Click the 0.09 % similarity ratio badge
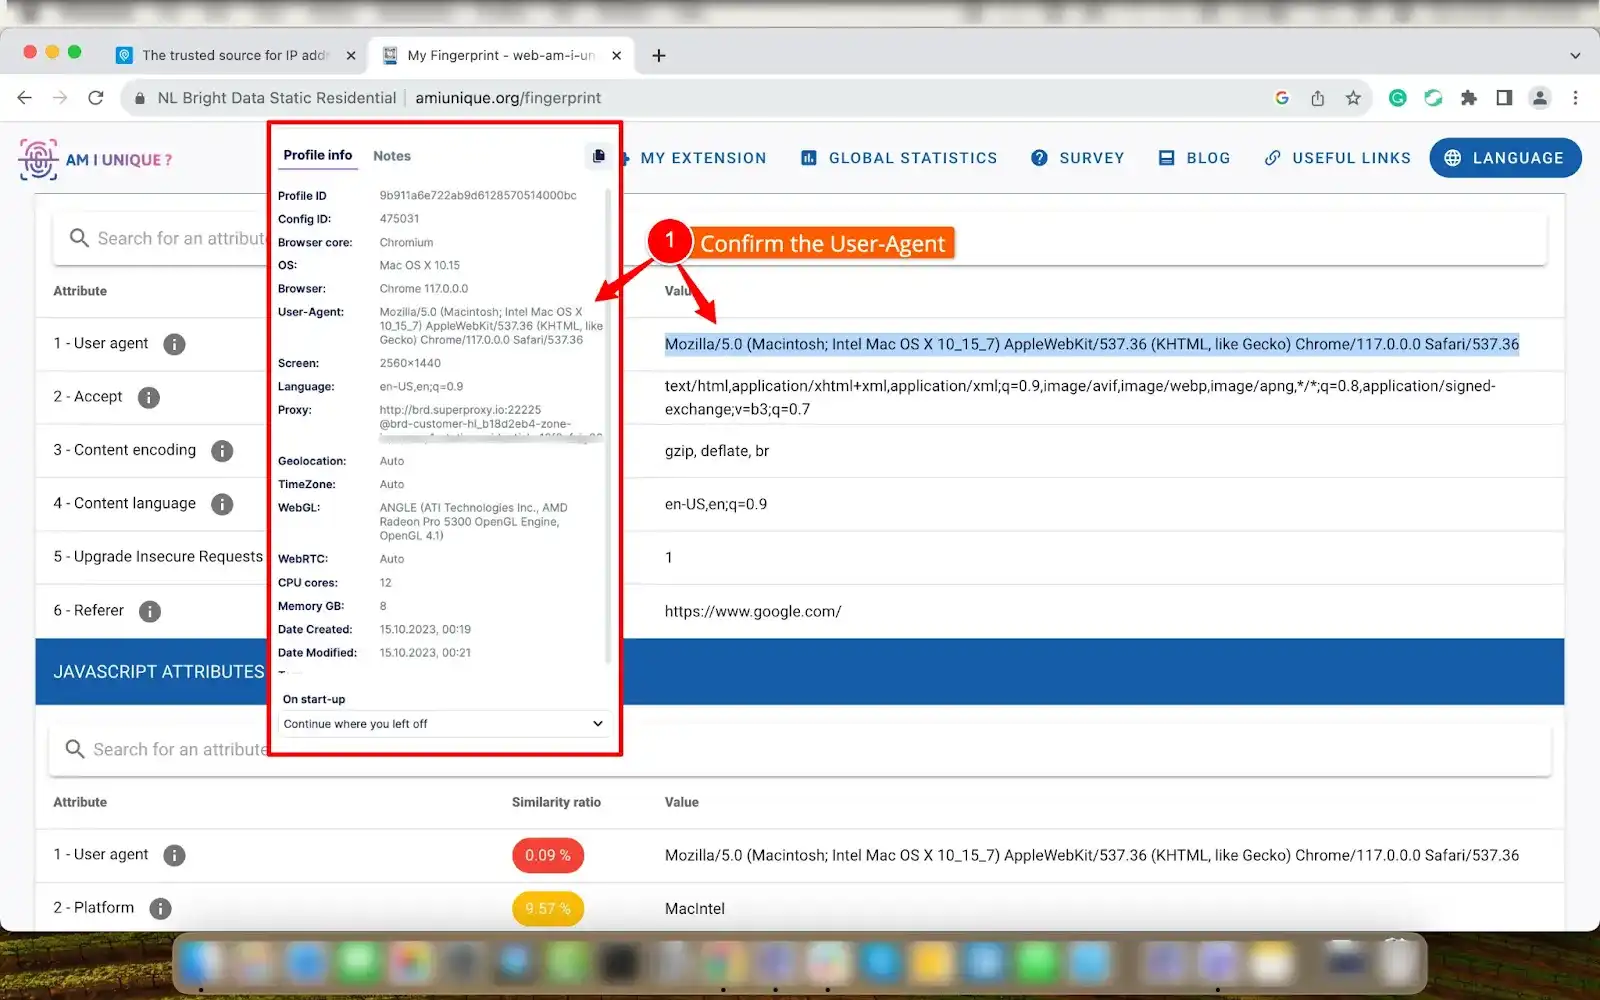The width and height of the screenshot is (1600, 1000). (548, 855)
